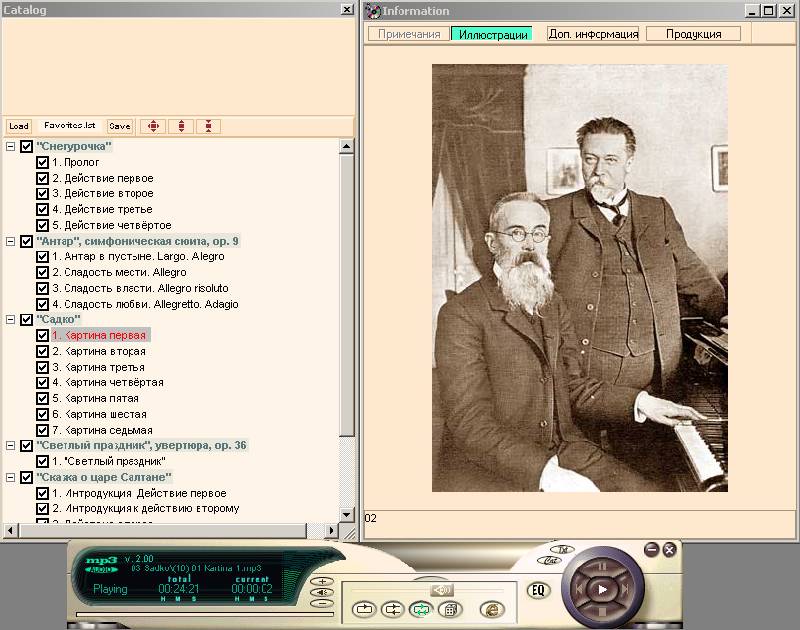Click the four-arrow icon in the Catalog toolbar
Image resolution: width=800 pixels, height=630 pixels.
153,126
